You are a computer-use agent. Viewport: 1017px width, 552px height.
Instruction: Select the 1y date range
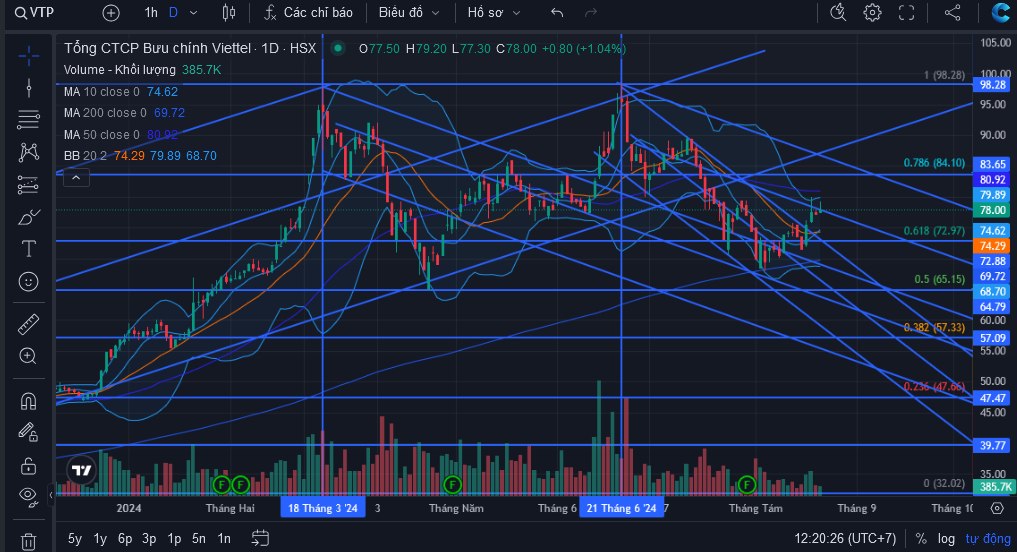(x=100, y=538)
